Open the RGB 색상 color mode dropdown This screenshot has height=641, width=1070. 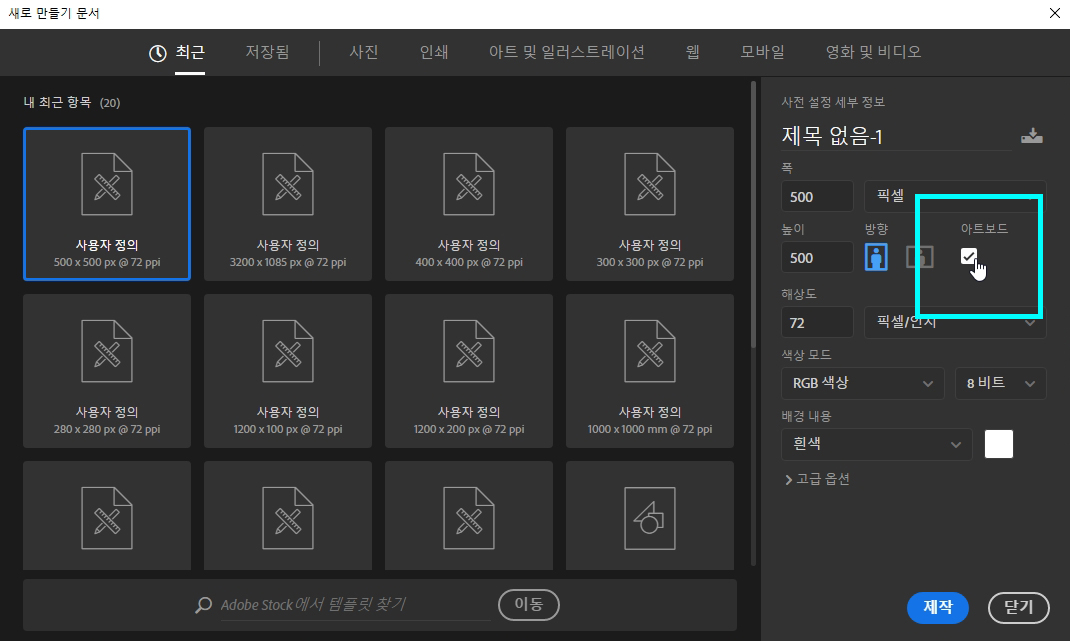[x=862, y=383]
